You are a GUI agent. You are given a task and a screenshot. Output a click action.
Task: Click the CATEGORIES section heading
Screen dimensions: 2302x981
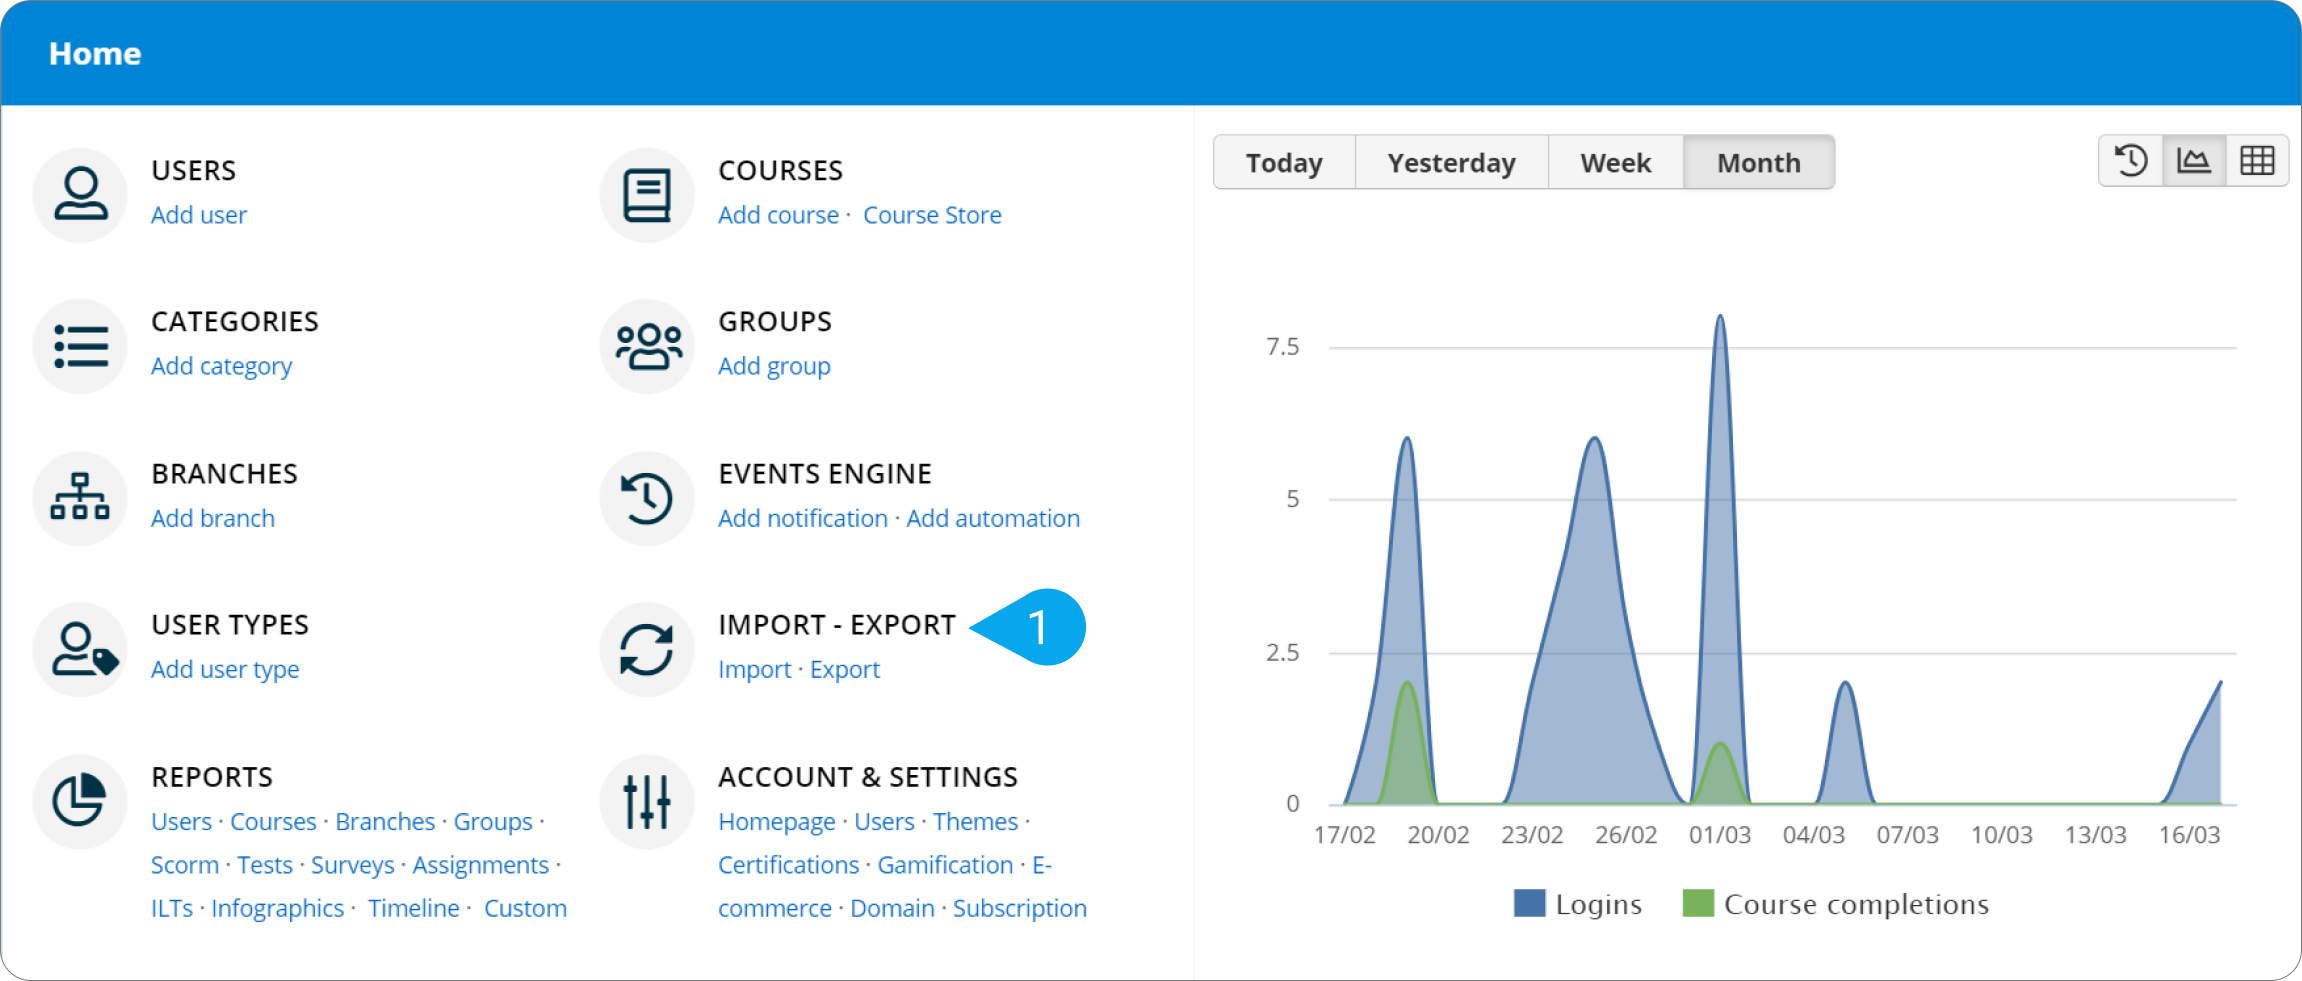[x=235, y=322]
